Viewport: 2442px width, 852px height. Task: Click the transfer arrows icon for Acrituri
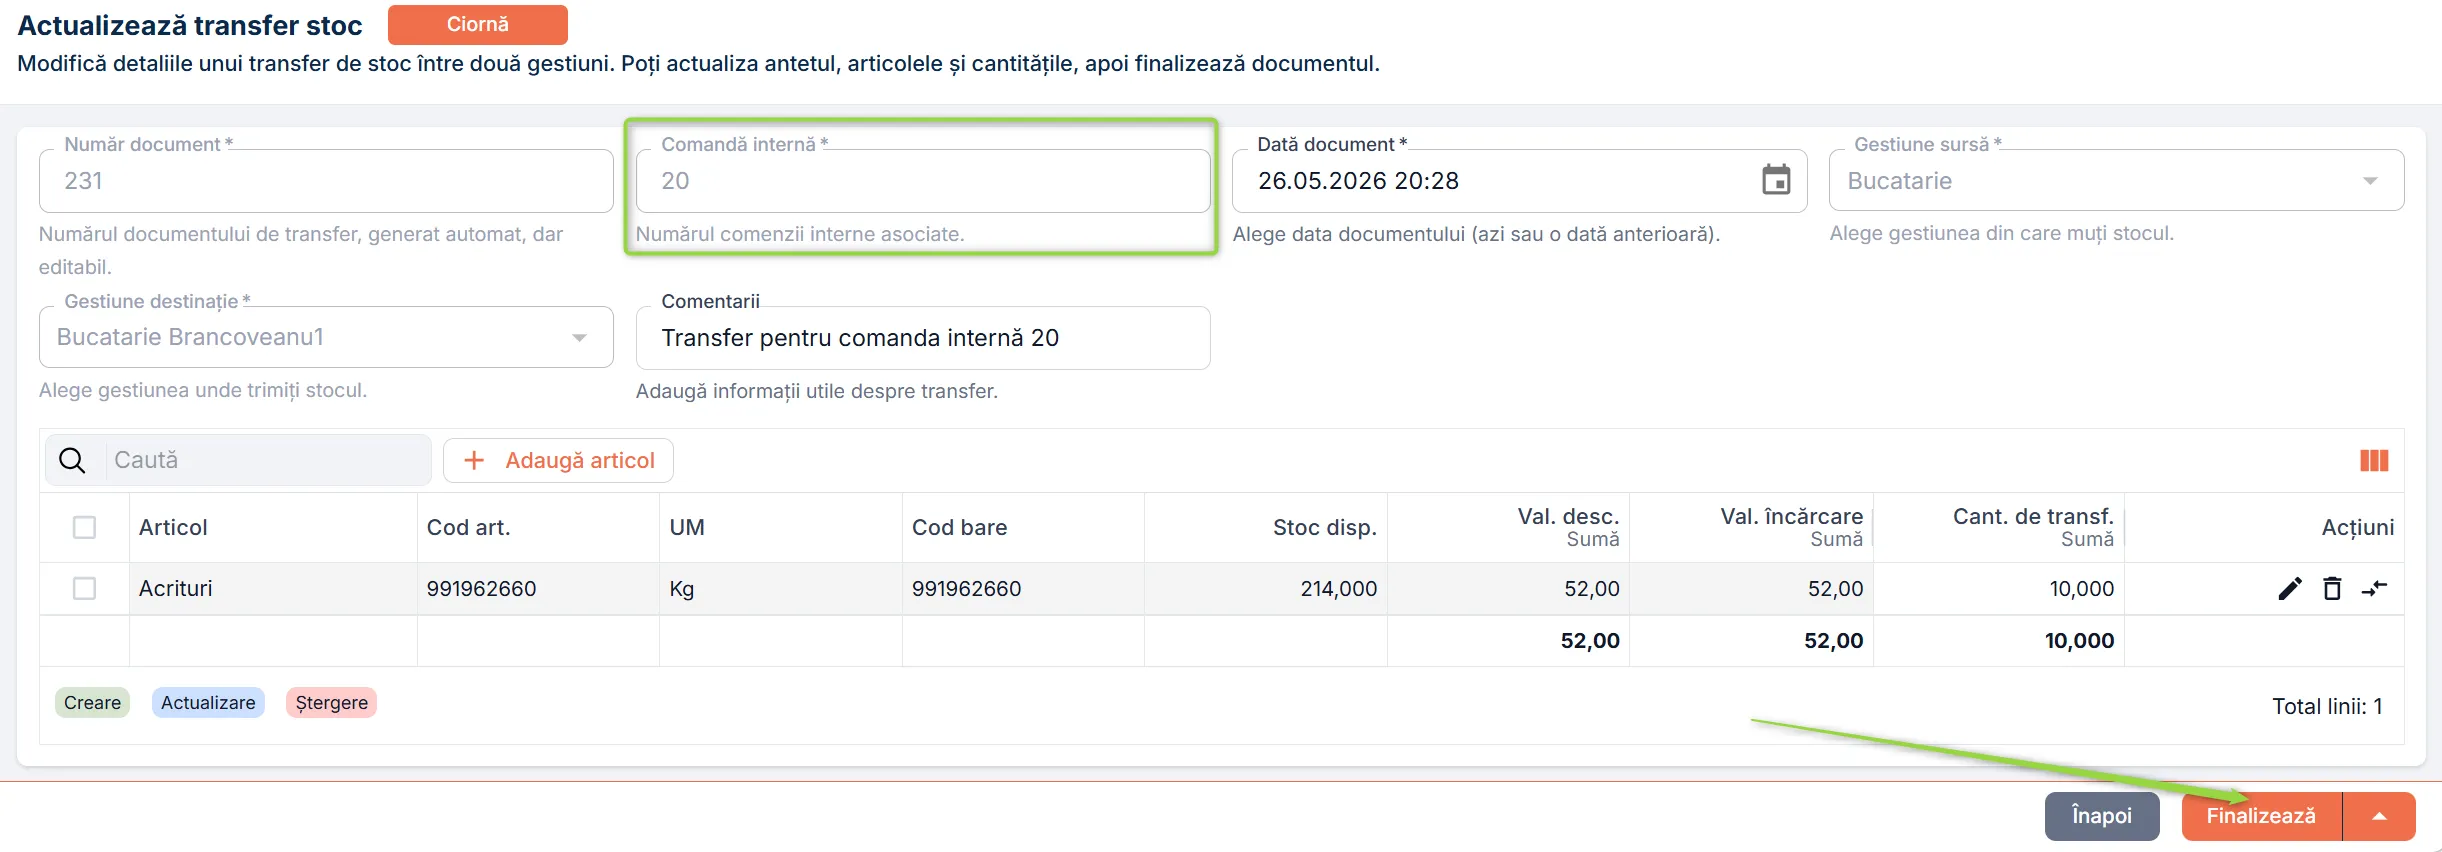[2374, 588]
